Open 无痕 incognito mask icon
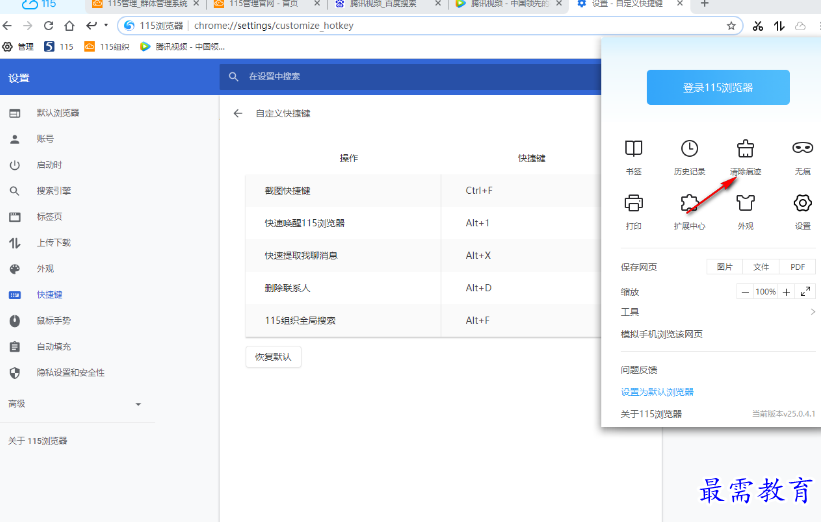The width and height of the screenshot is (821, 522). [x=802, y=148]
